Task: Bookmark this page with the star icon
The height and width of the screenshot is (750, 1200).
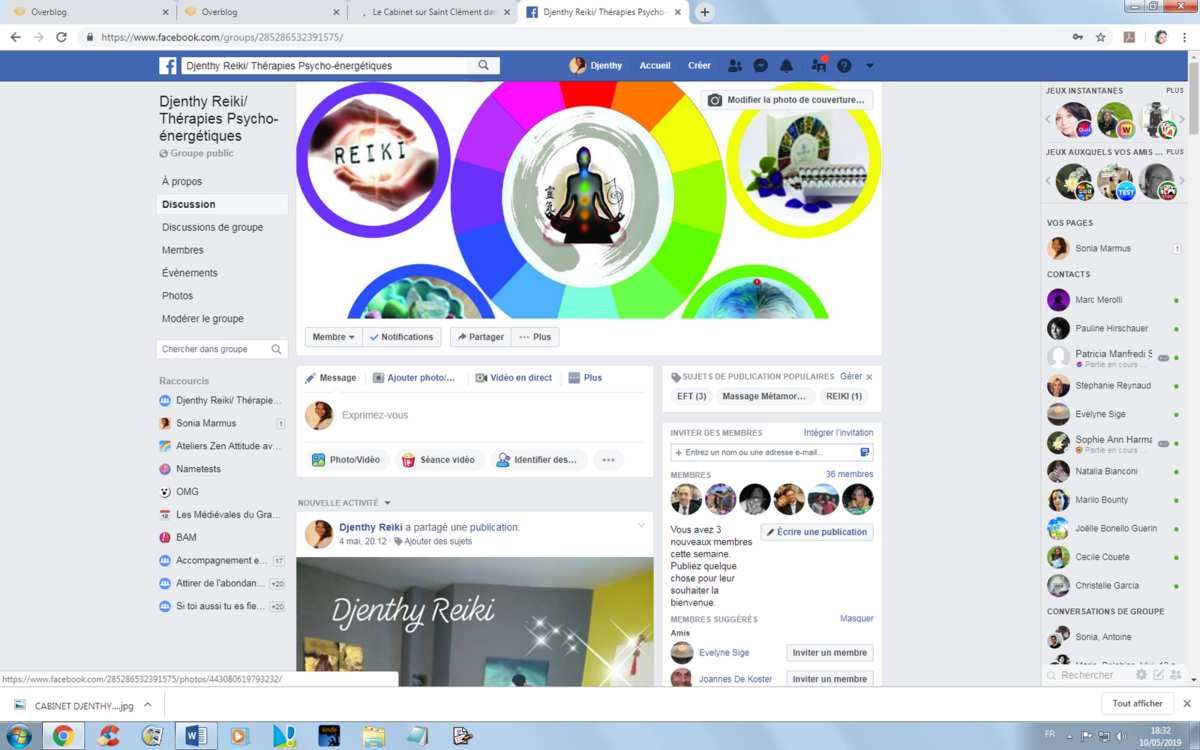Action: coord(1101,37)
